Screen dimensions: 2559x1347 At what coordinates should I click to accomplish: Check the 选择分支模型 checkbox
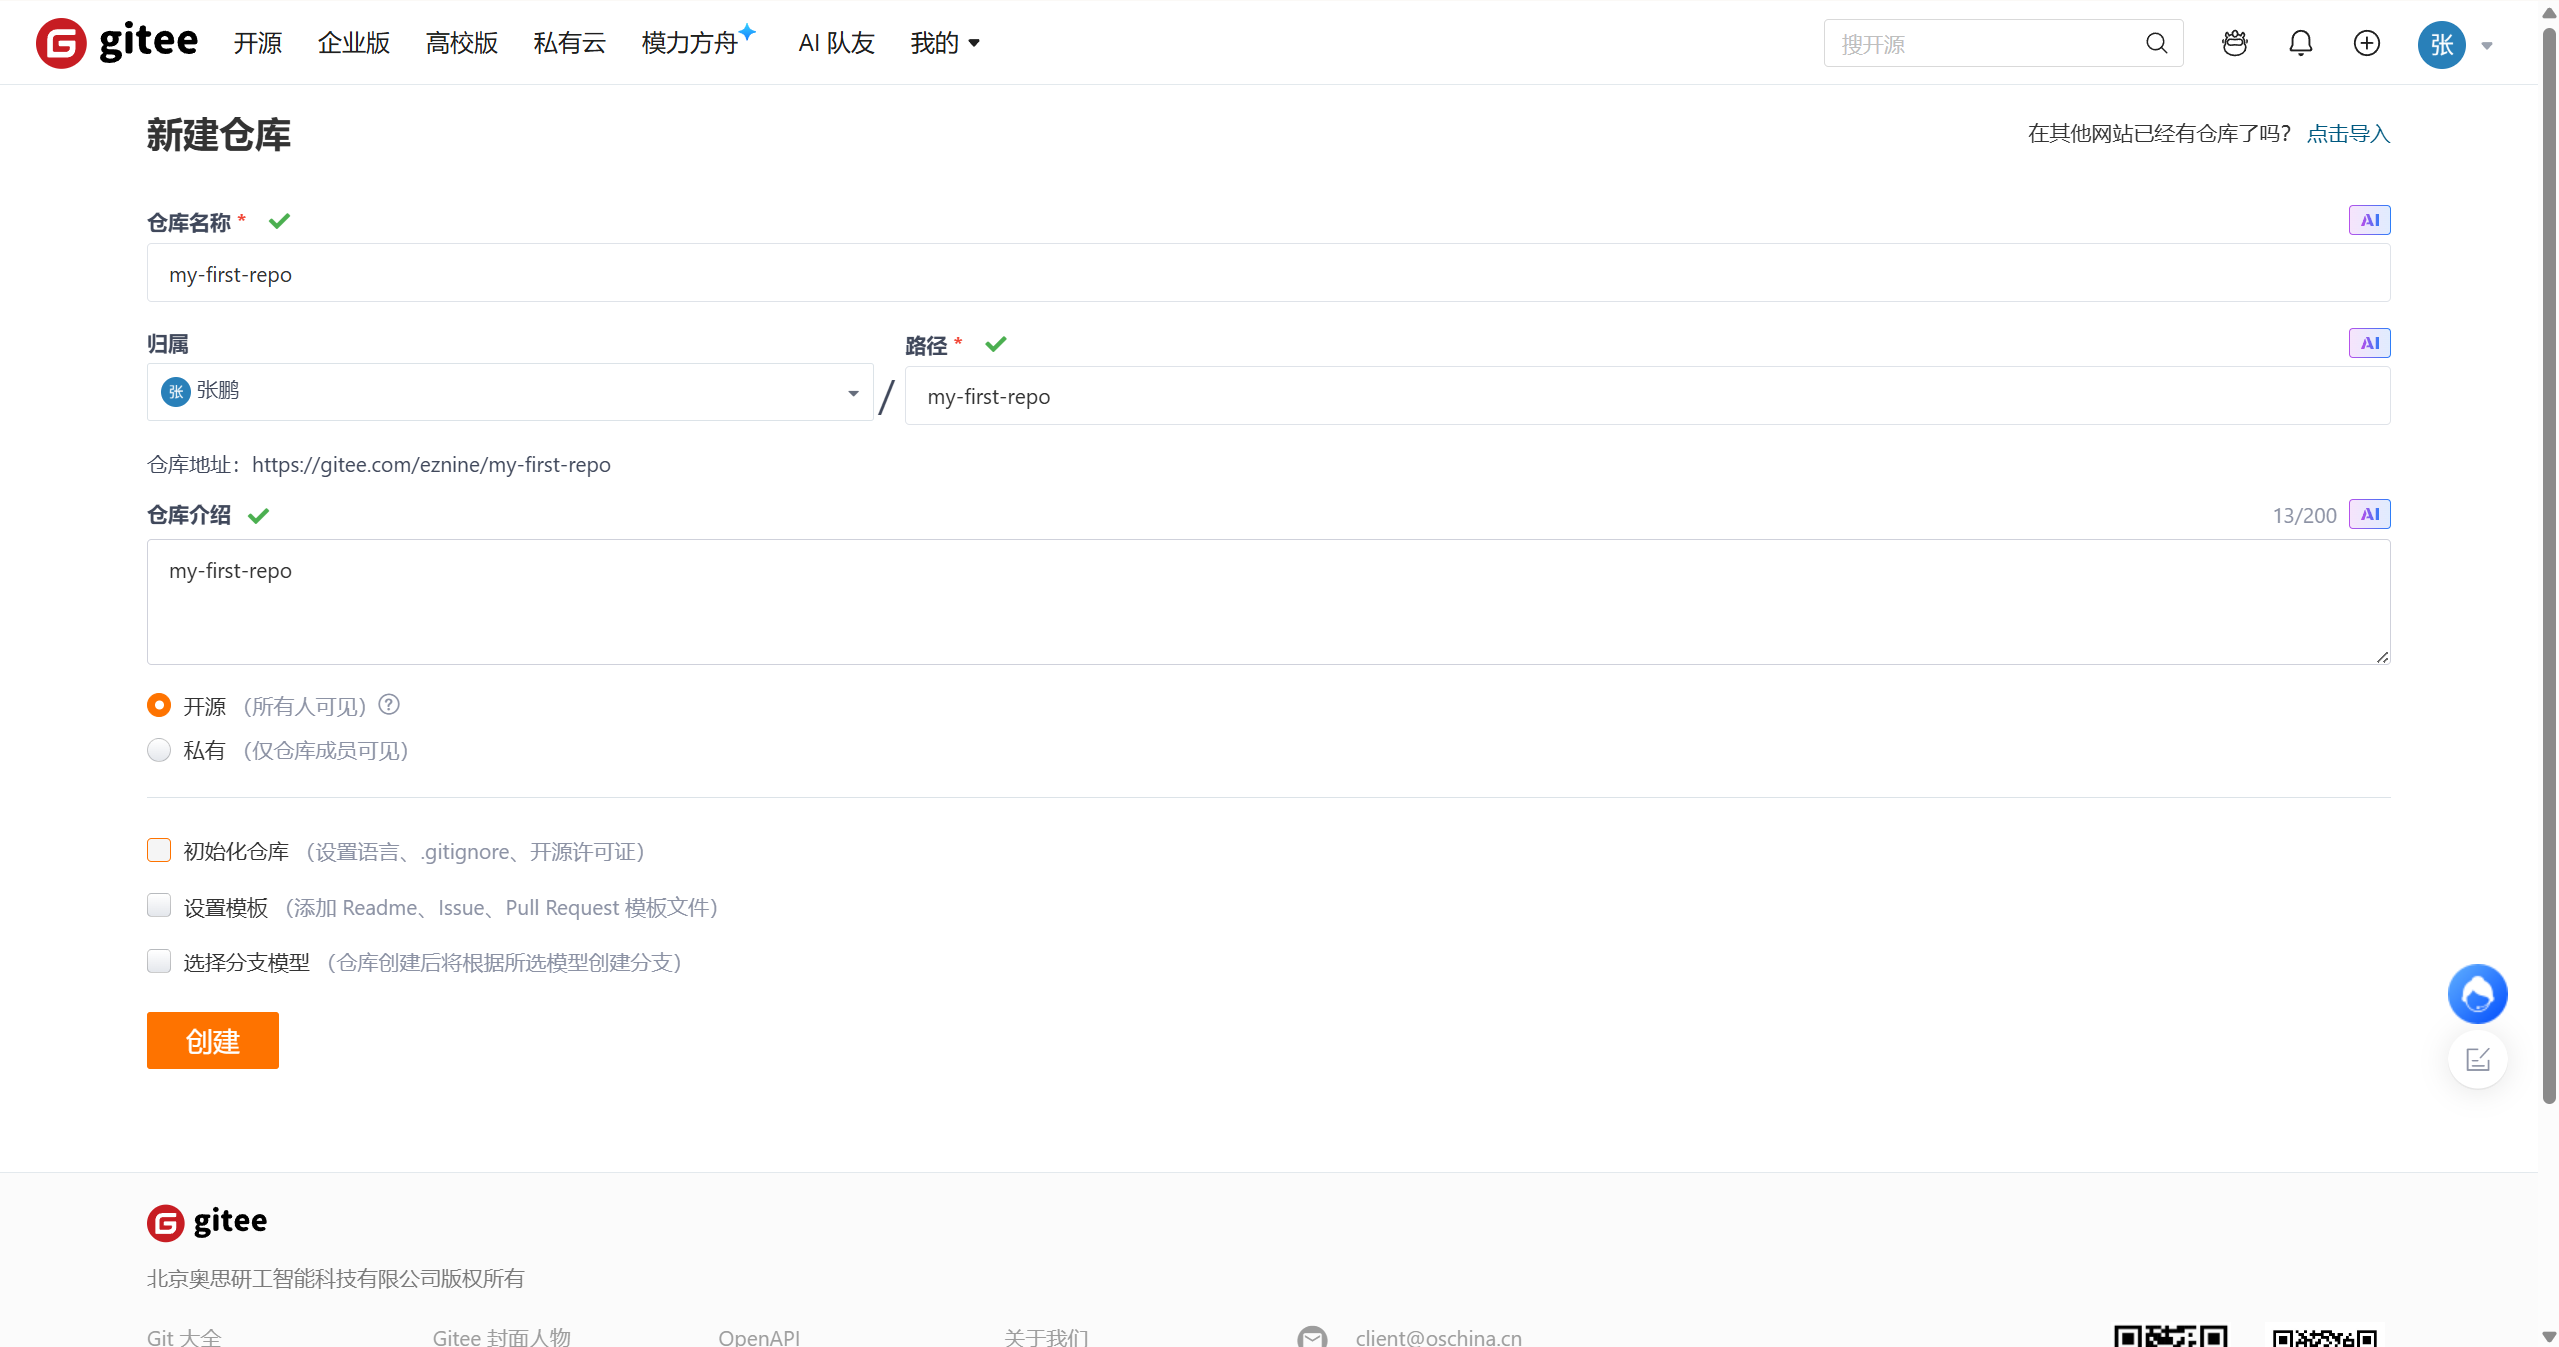[x=159, y=961]
